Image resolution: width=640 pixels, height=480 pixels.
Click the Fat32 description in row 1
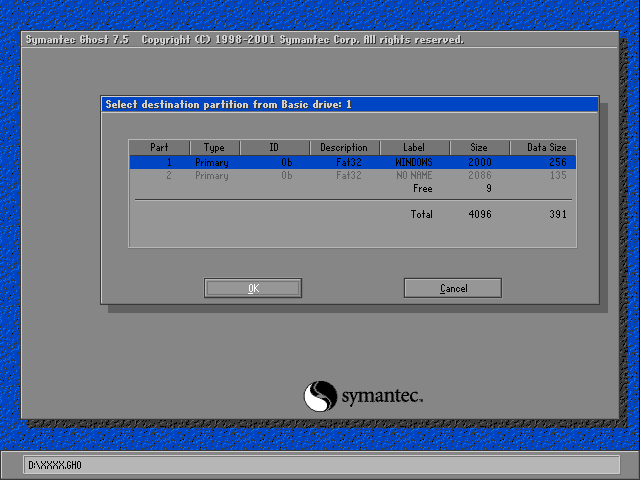coord(349,162)
